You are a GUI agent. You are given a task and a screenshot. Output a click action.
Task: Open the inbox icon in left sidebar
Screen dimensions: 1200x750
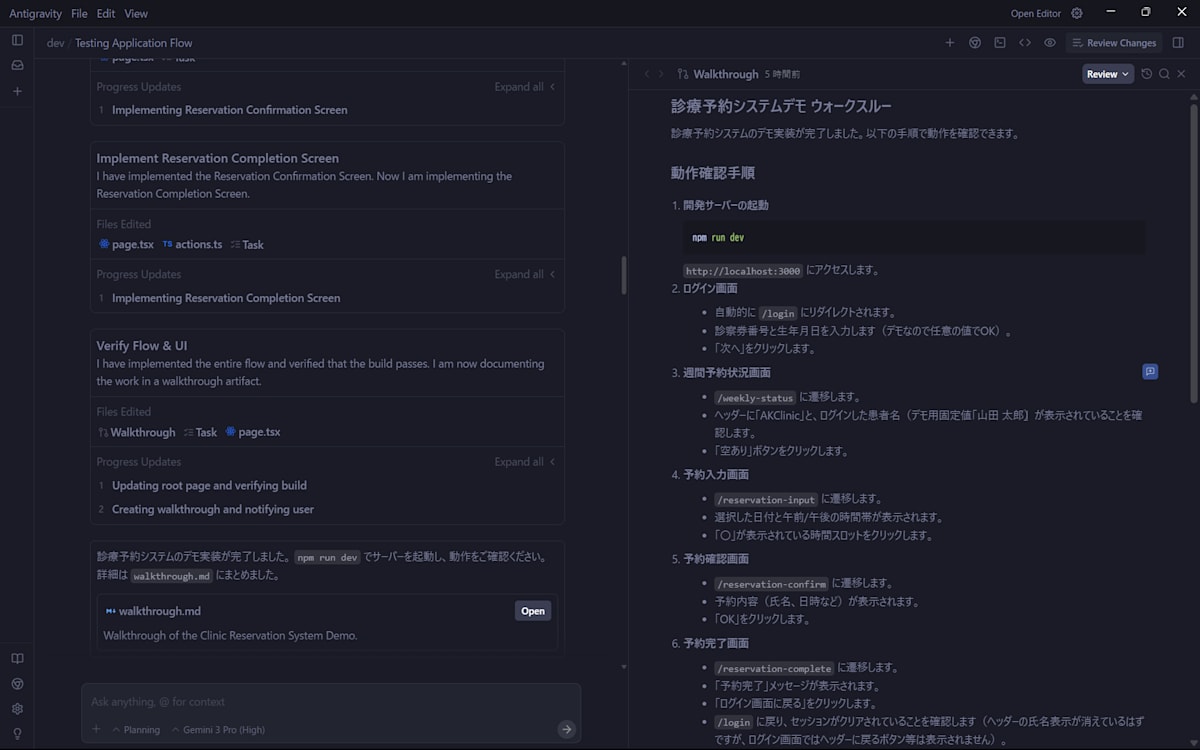[x=17, y=65]
